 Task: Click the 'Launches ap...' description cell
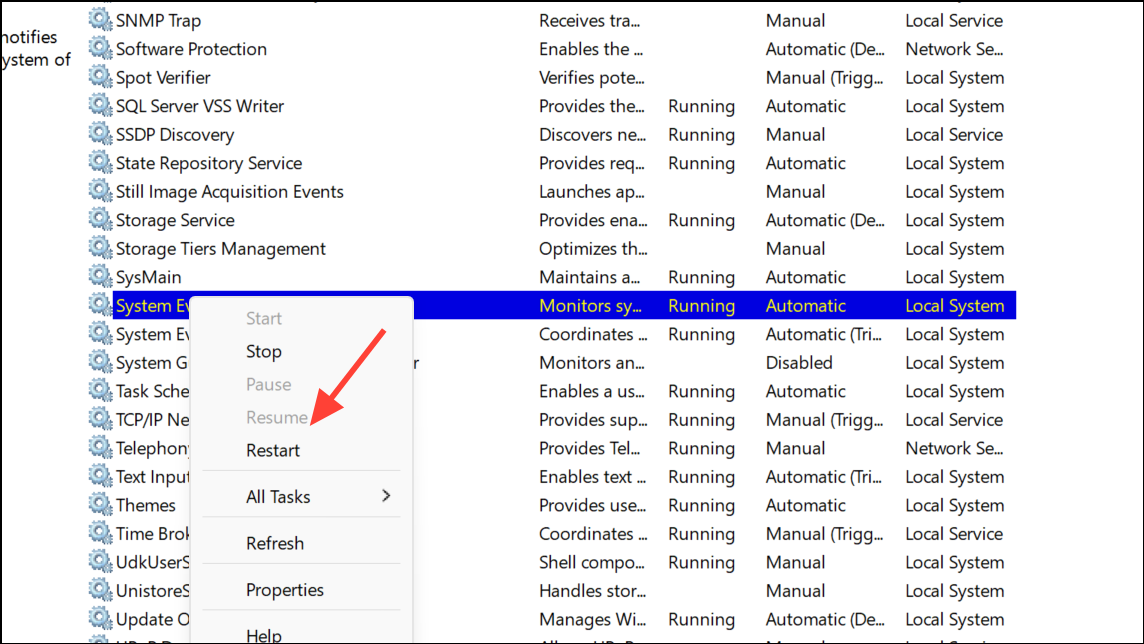591,192
